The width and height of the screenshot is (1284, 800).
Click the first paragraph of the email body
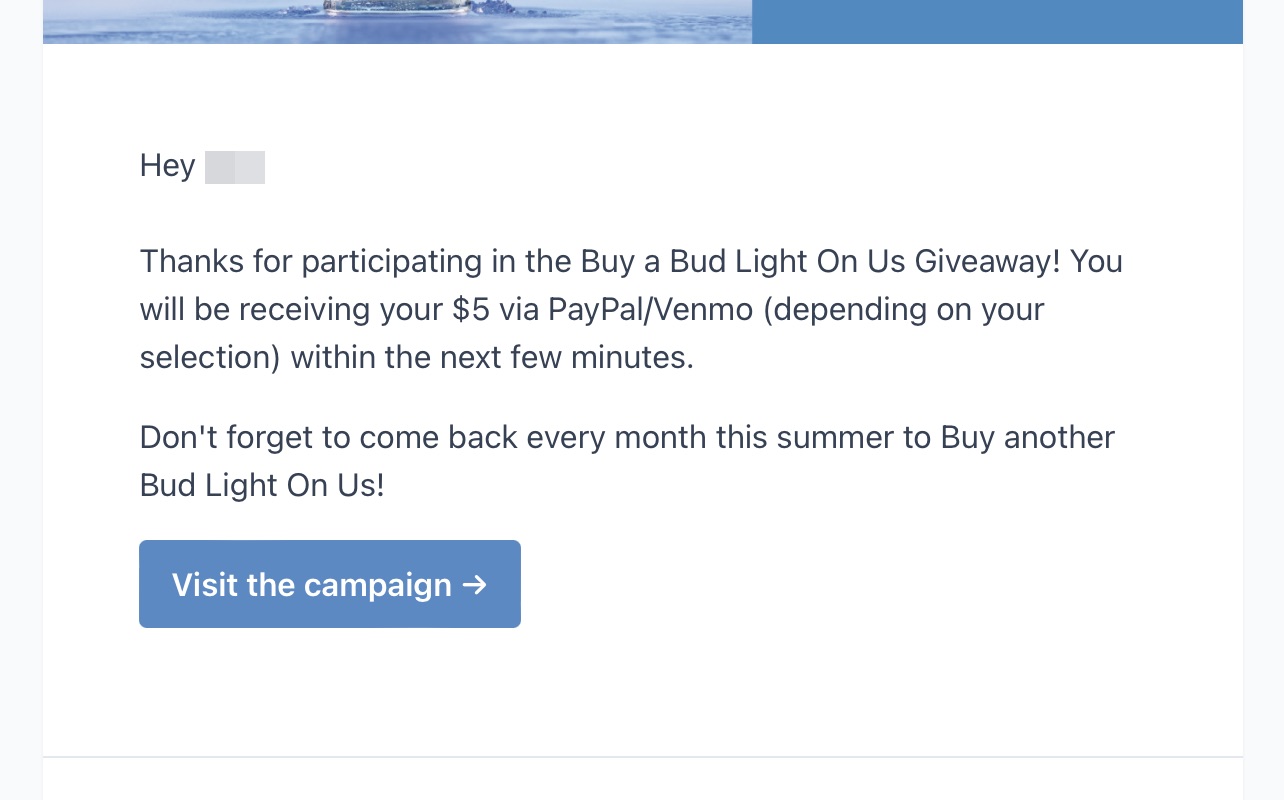tap(630, 309)
